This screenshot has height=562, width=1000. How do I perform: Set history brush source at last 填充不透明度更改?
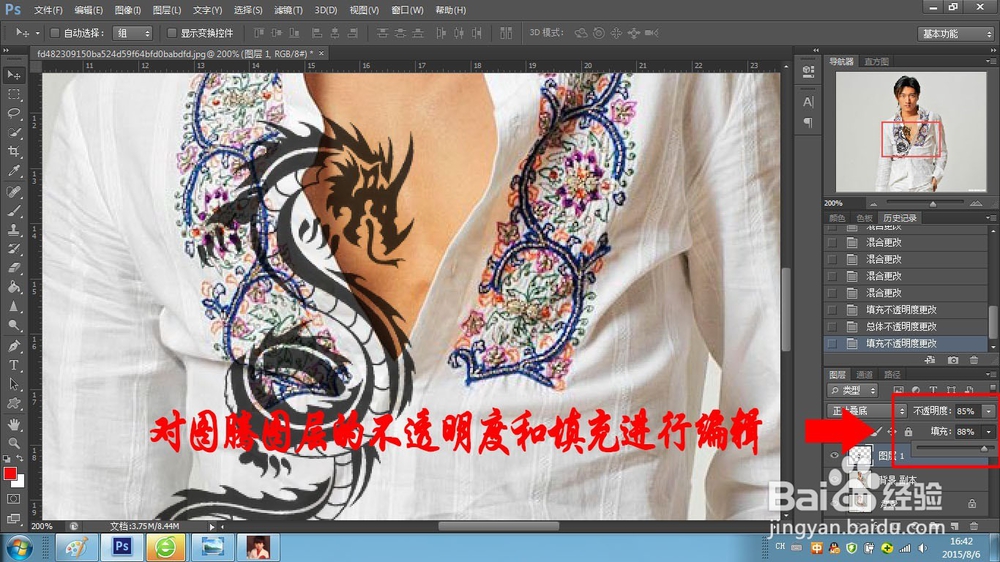tap(832, 343)
